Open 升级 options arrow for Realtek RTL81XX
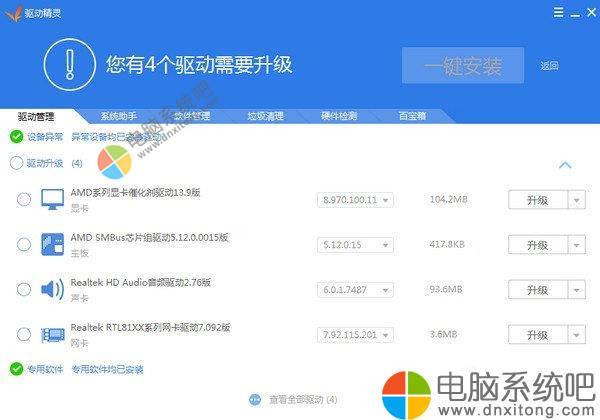Viewport: 600px width, 420px height. point(576,335)
